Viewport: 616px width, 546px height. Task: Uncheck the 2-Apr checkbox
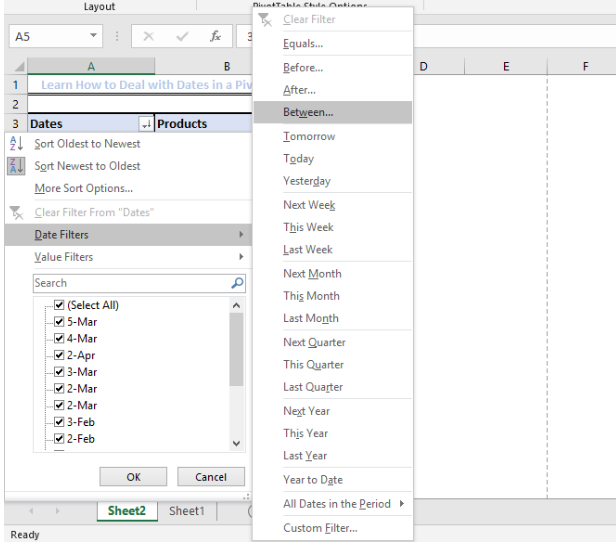(x=59, y=355)
